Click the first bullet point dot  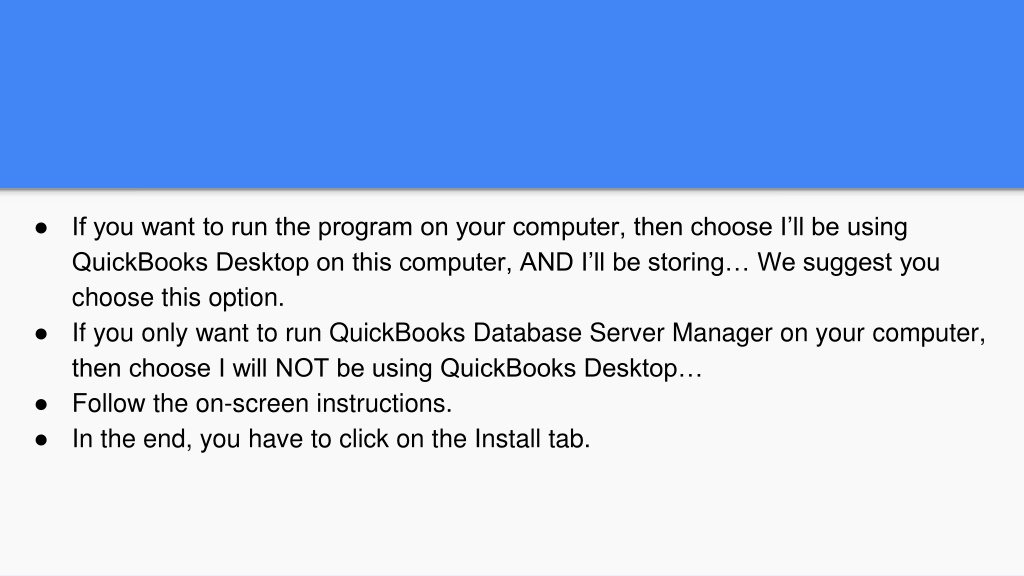(42, 228)
